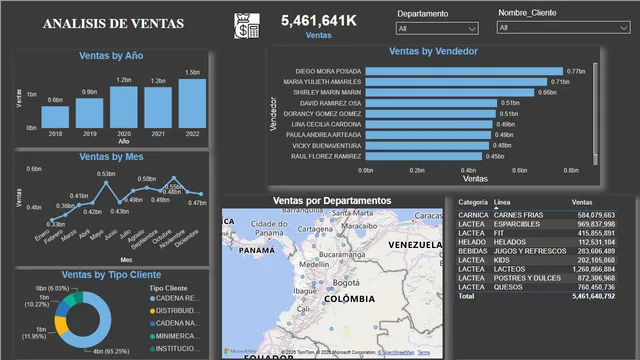Sort table by Linea column header

tap(502, 202)
